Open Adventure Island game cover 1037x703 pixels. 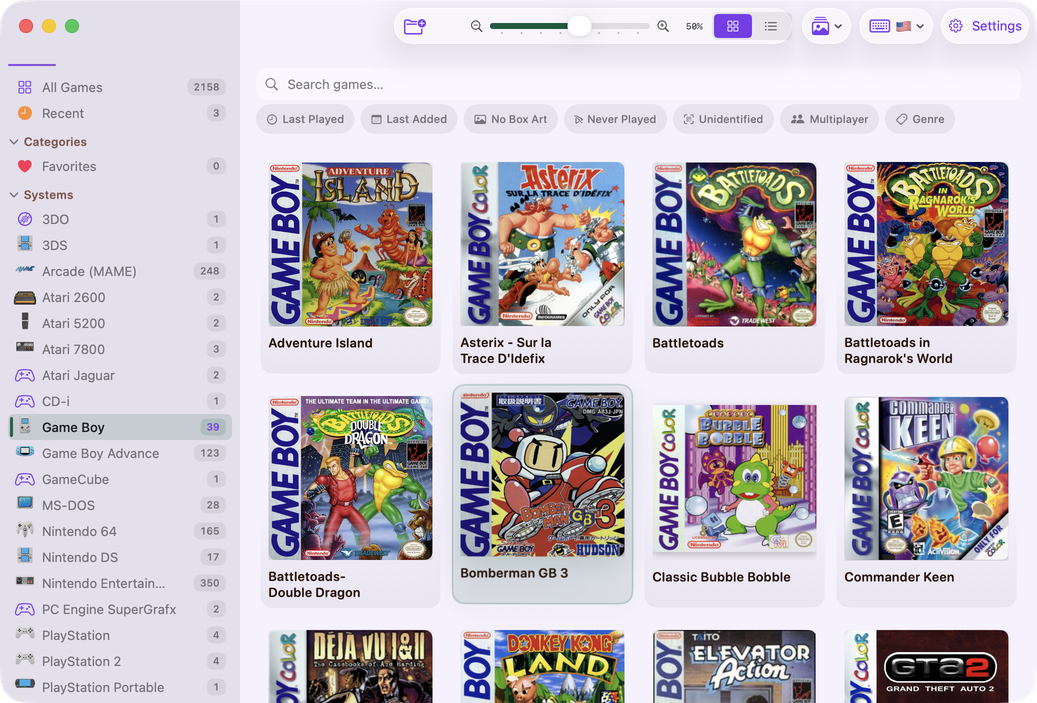tap(351, 244)
